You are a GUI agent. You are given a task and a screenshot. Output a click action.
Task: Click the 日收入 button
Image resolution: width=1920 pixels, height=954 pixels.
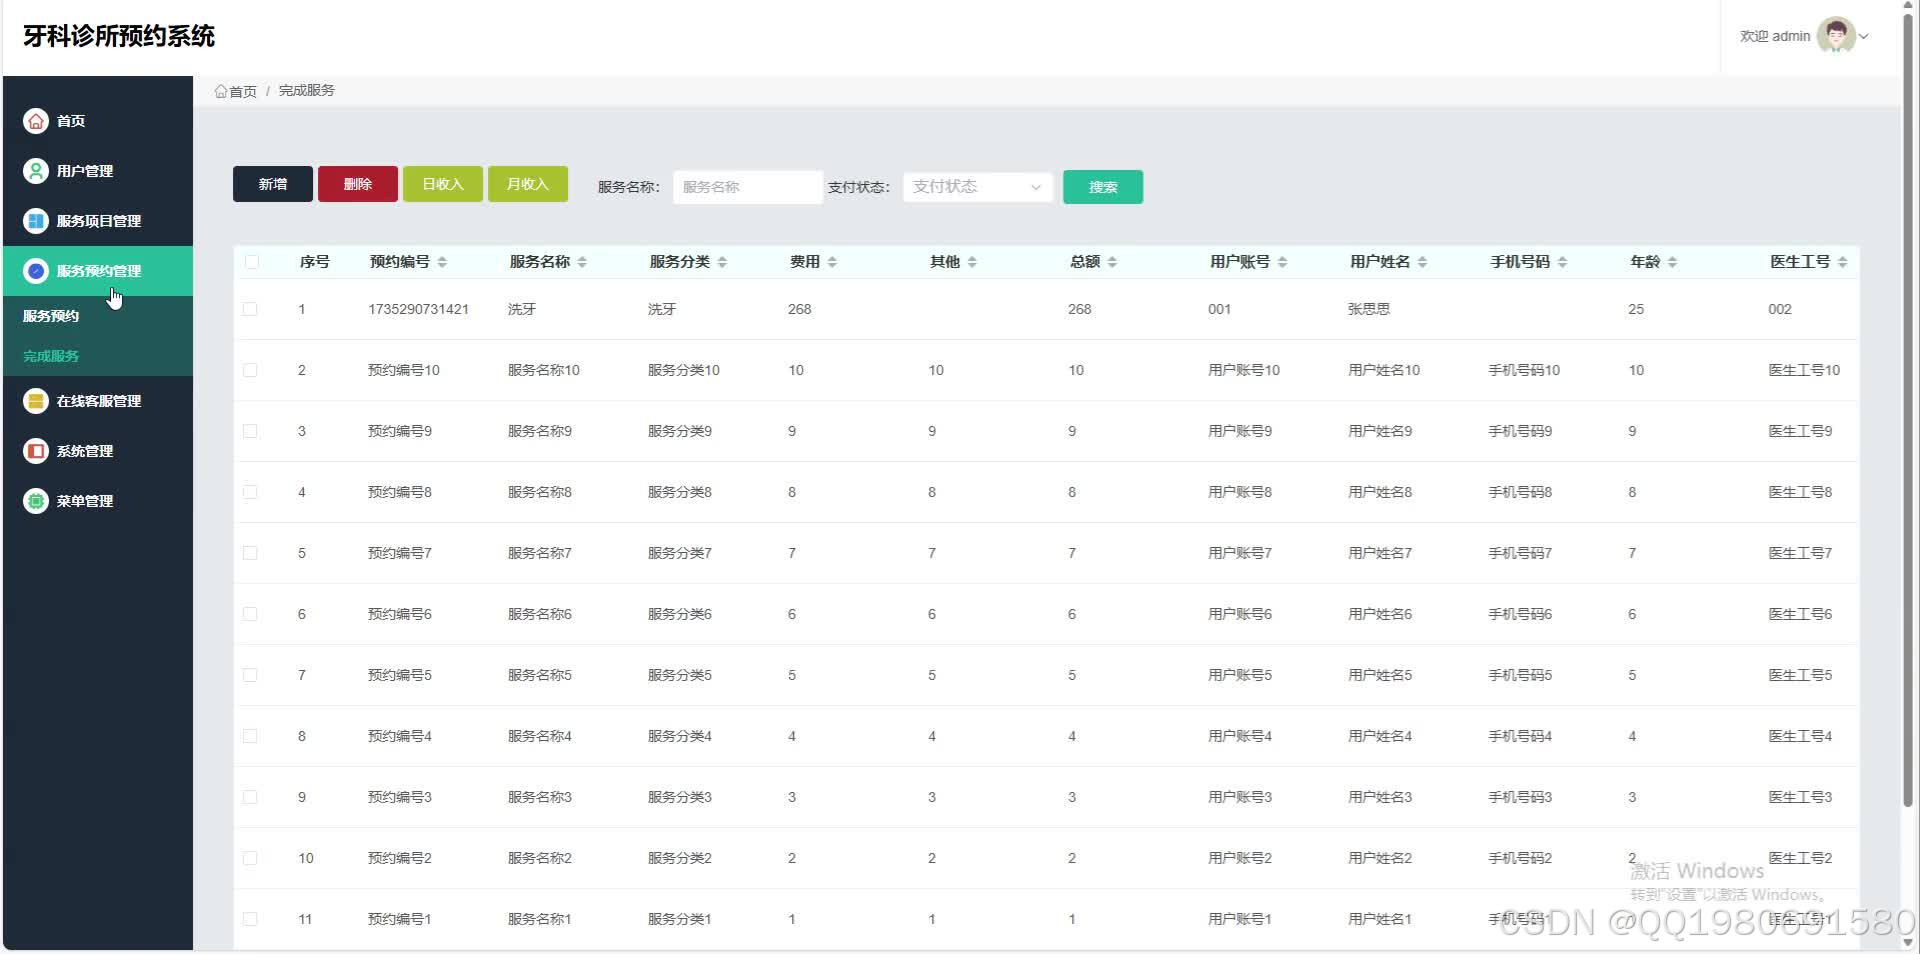[x=443, y=184]
